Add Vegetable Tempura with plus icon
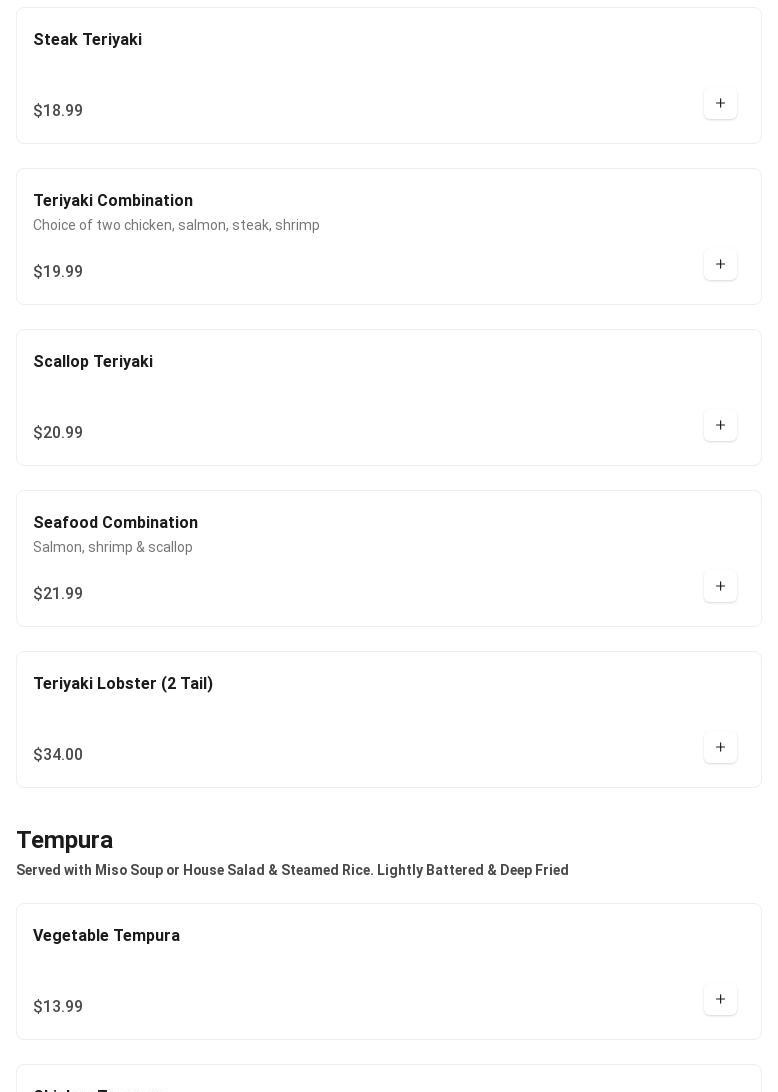The height and width of the screenshot is (1092, 778). point(720,1000)
